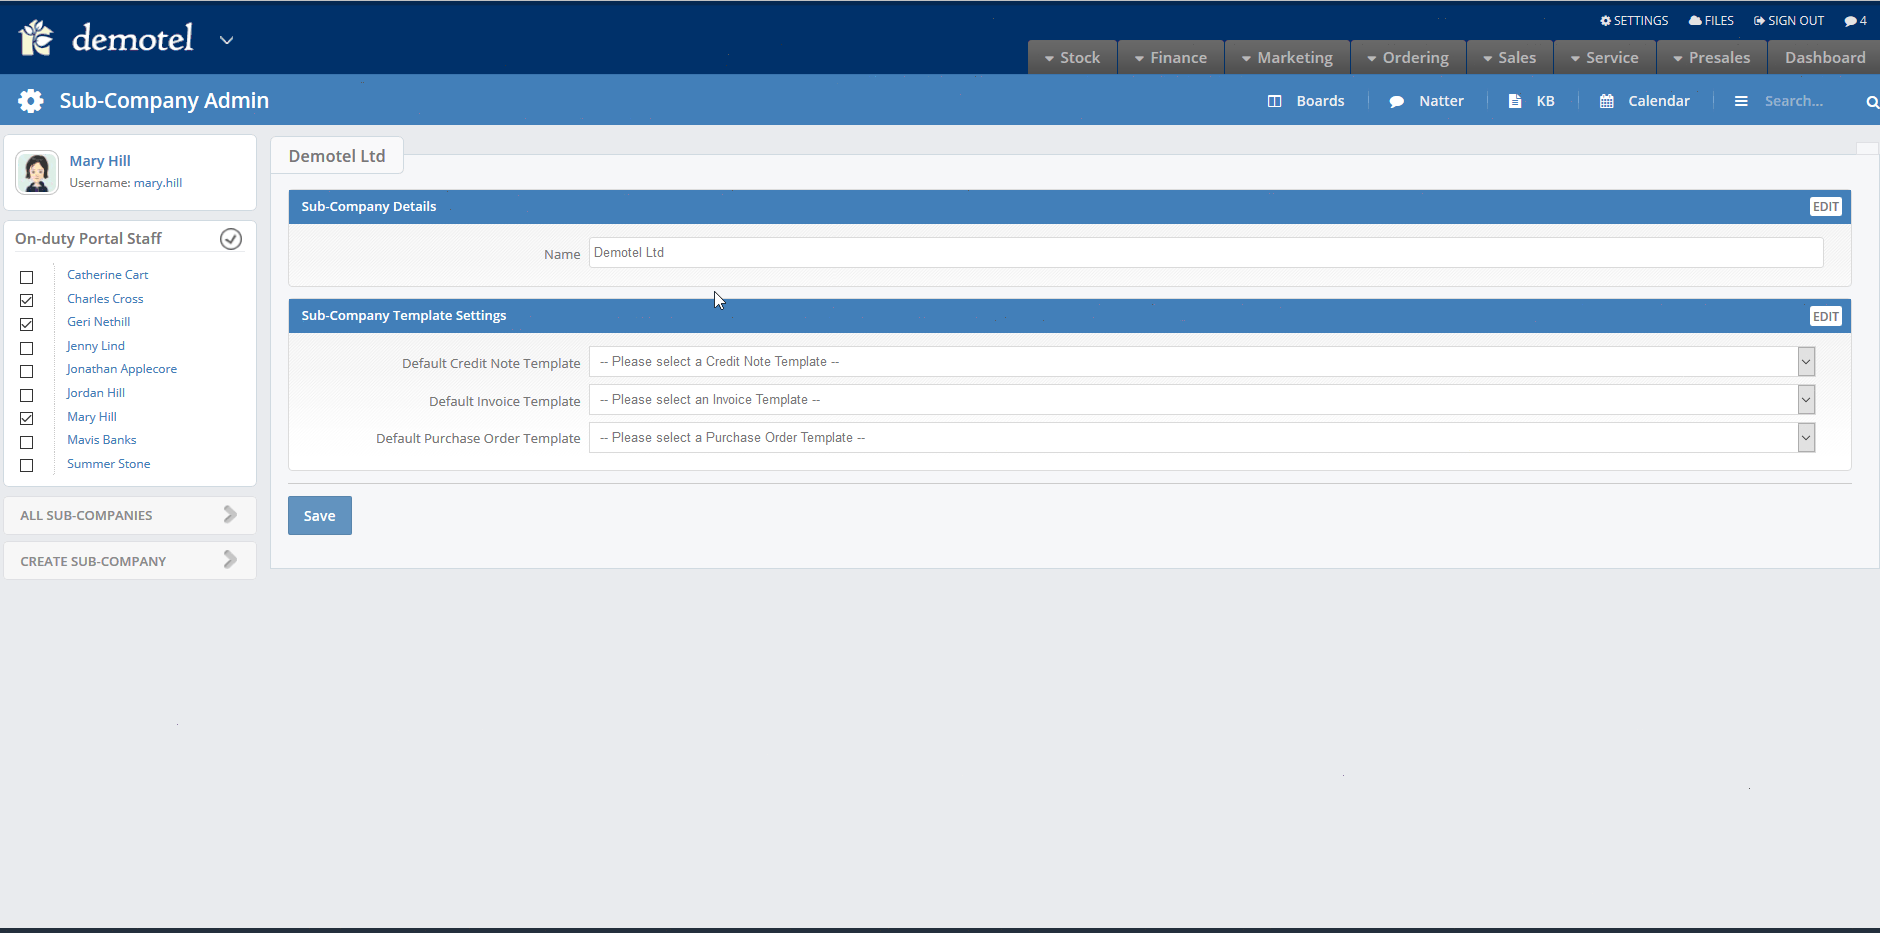The height and width of the screenshot is (933, 1880).
Task: Click the Create Sub-Company arrow icon
Action: point(230,560)
